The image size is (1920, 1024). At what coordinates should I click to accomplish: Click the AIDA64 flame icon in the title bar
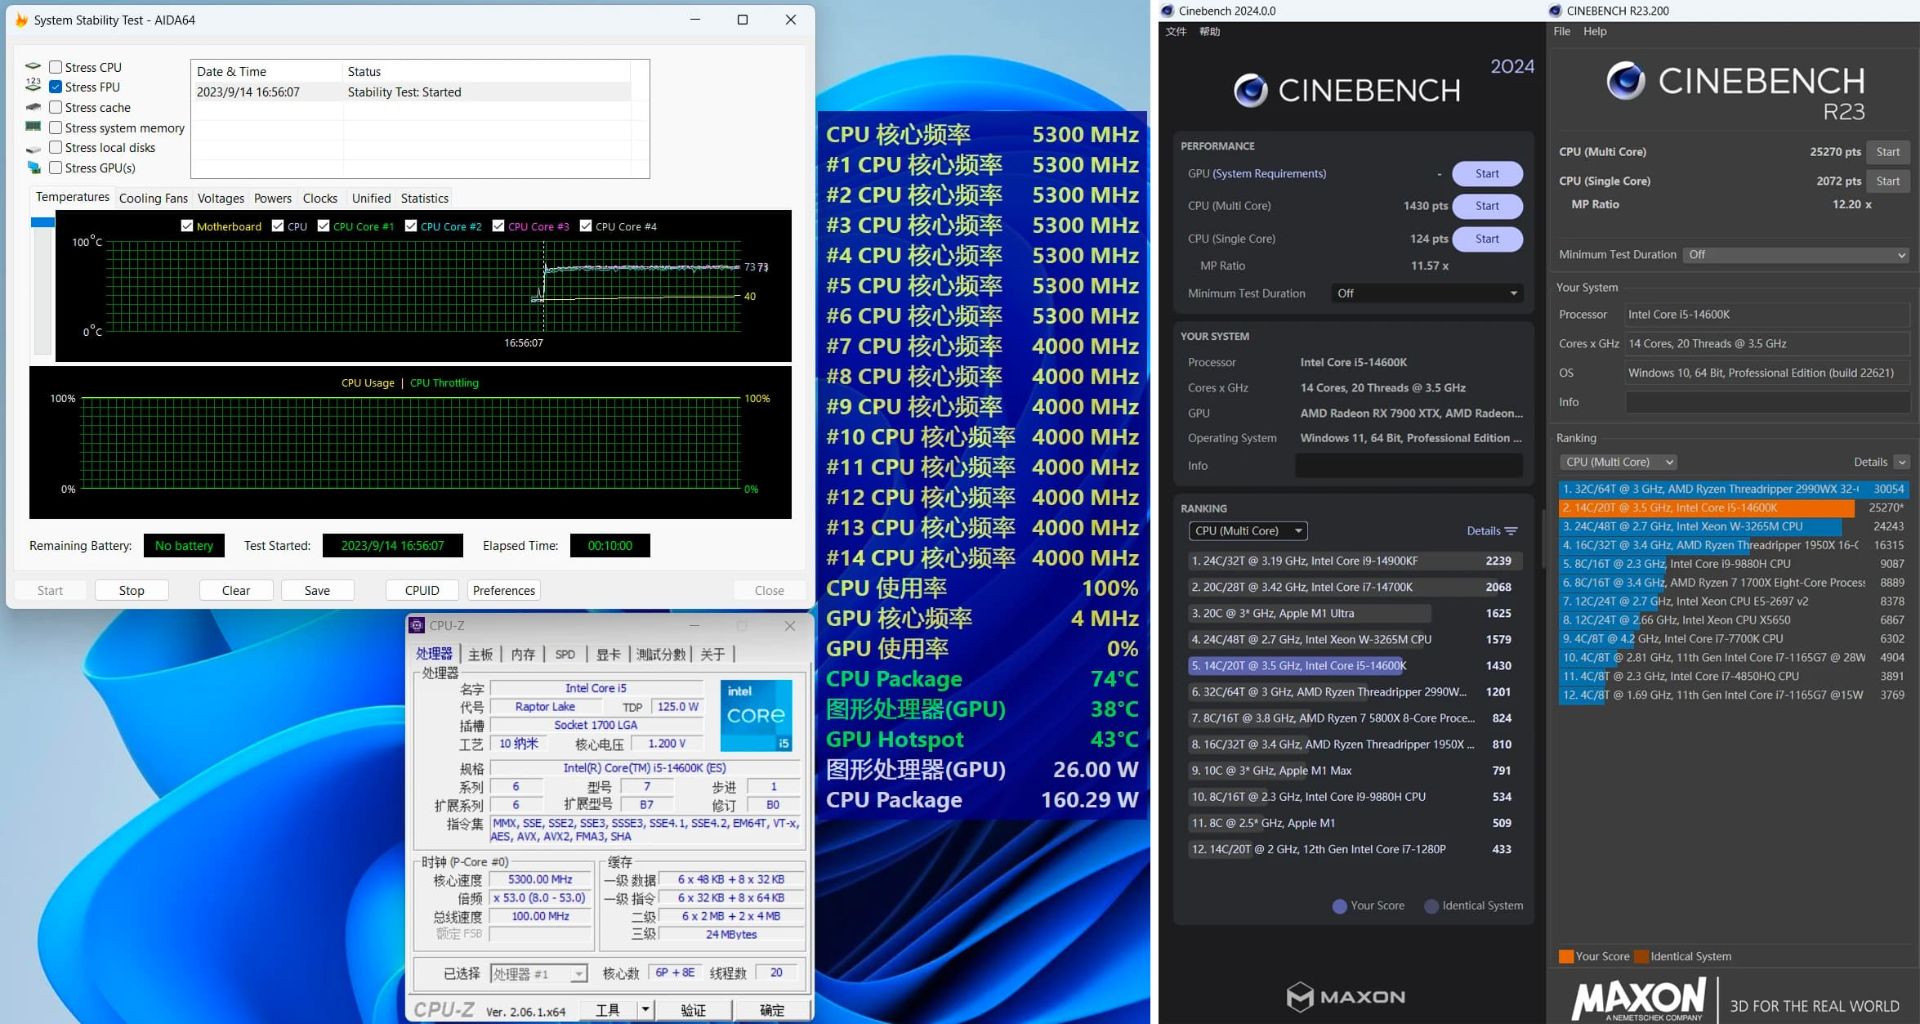click(20, 19)
